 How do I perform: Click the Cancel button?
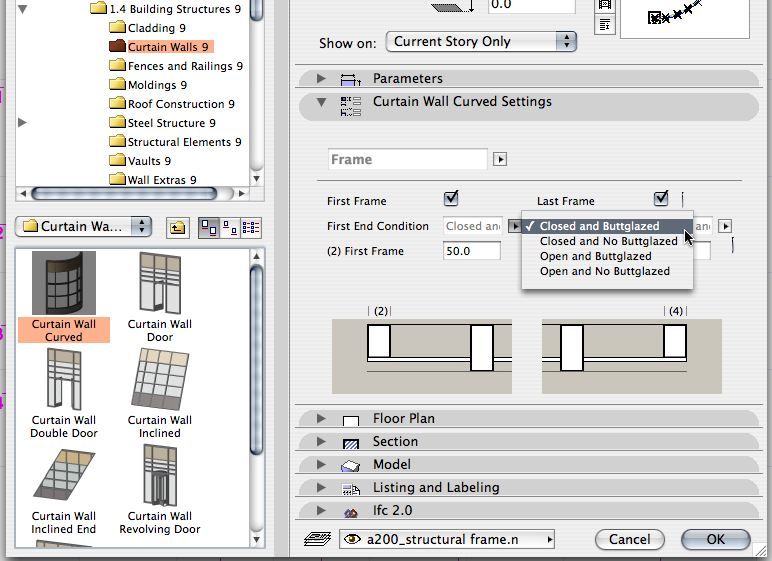(x=629, y=539)
